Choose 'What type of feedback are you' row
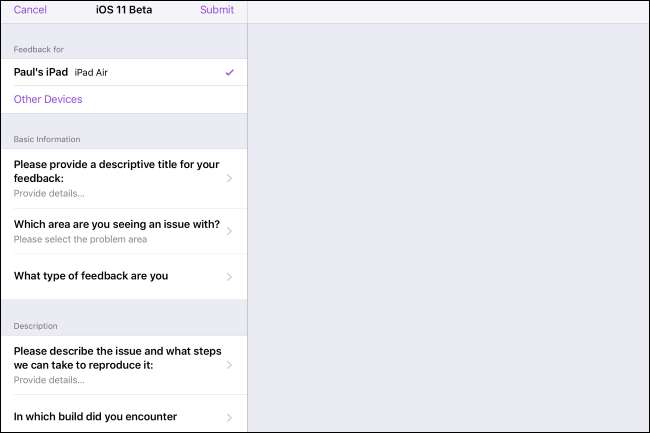650x433 pixels. (91, 277)
